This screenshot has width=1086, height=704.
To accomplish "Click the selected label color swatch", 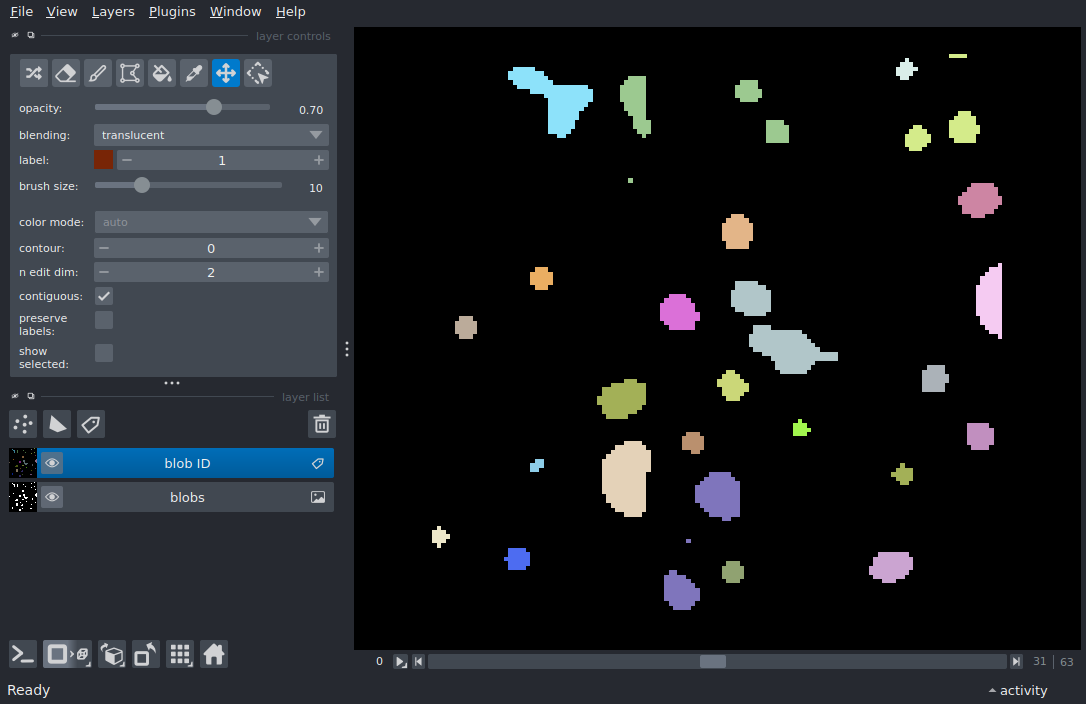I will point(103,160).
